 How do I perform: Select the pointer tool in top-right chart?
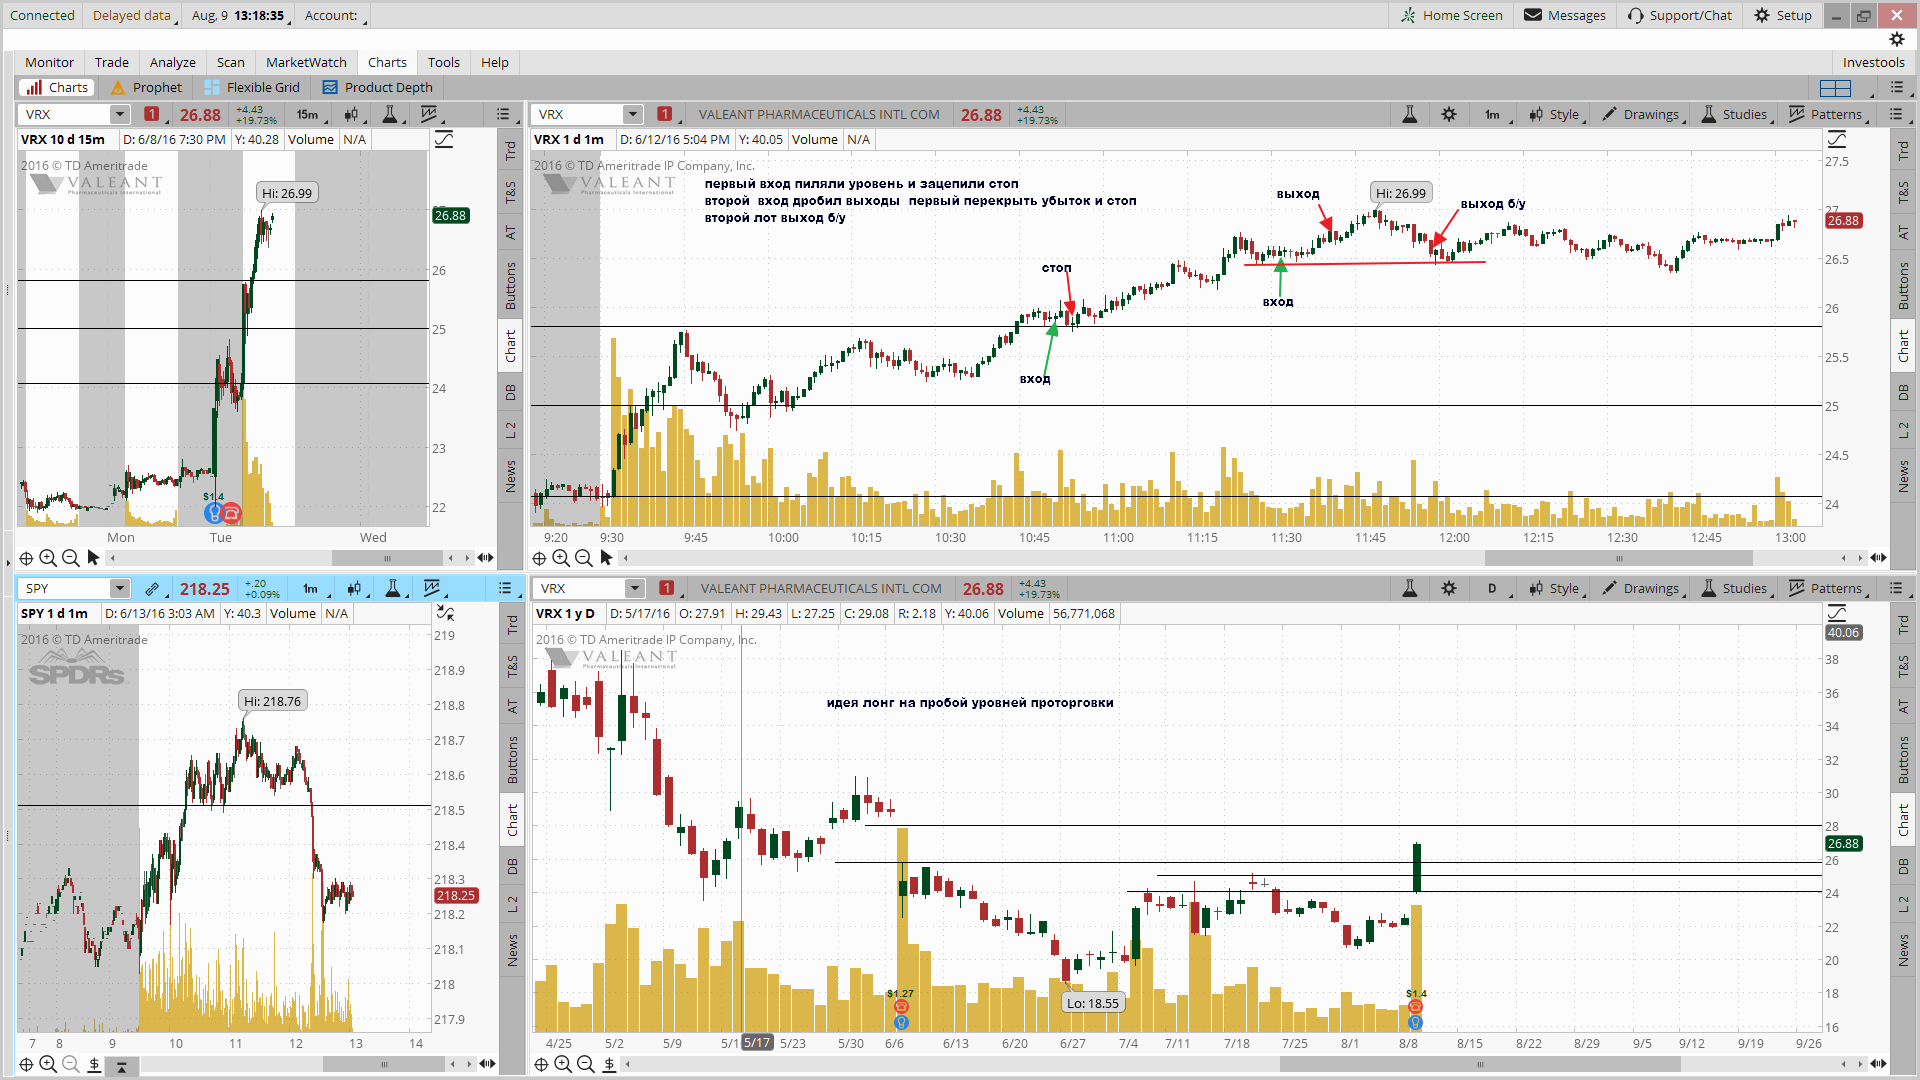click(606, 558)
